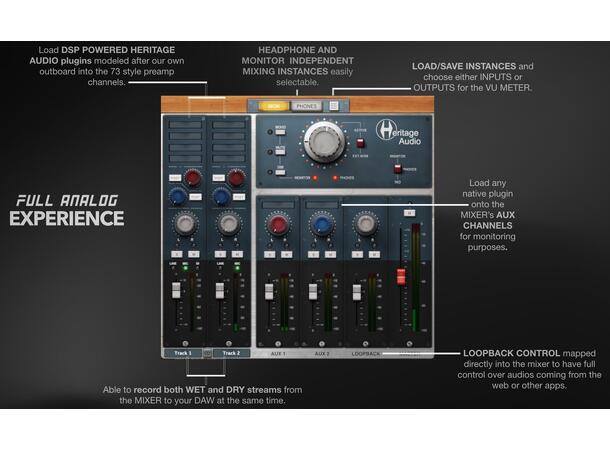This screenshot has height=450, width=610.
Task: Toggle the DIM button in the monitor section
Action: (280, 172)
